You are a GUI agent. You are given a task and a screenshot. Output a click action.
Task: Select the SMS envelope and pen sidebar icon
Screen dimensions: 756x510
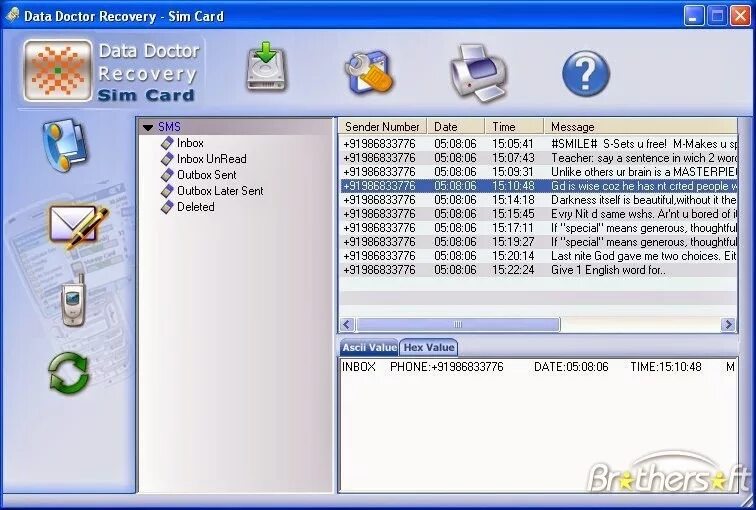(78, 226)
